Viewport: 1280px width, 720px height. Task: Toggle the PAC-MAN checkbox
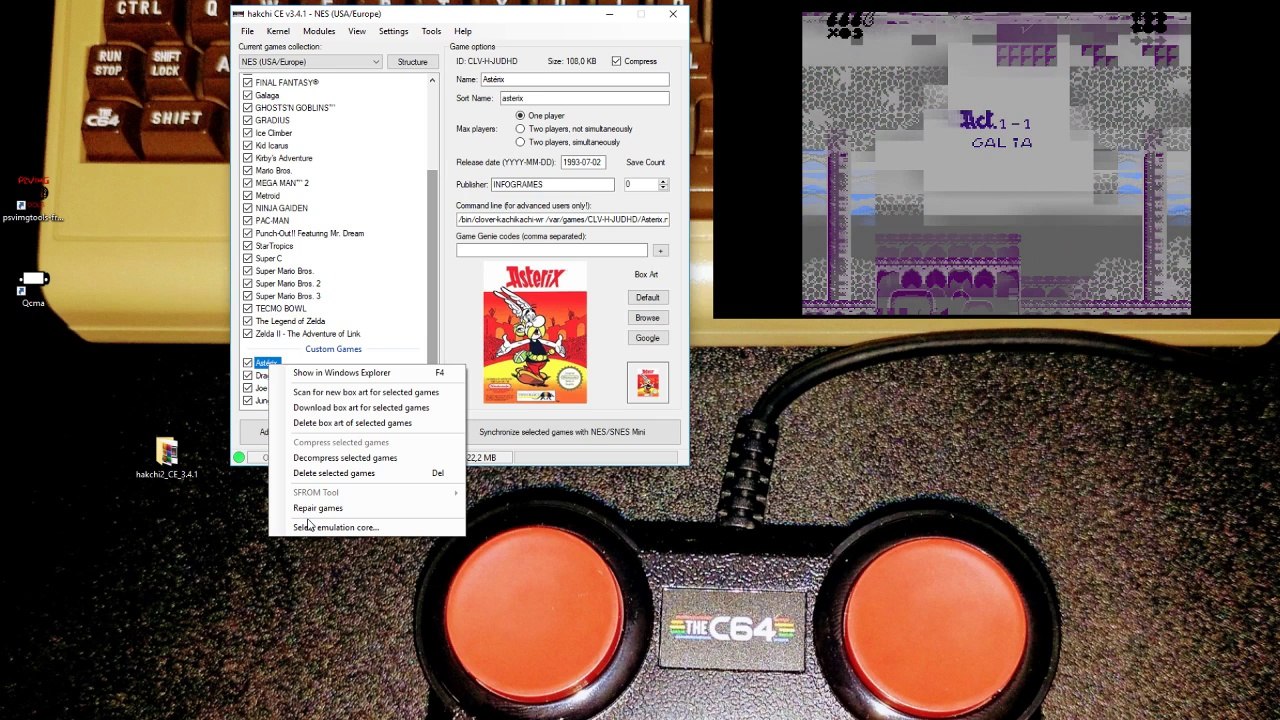point(248,221)
